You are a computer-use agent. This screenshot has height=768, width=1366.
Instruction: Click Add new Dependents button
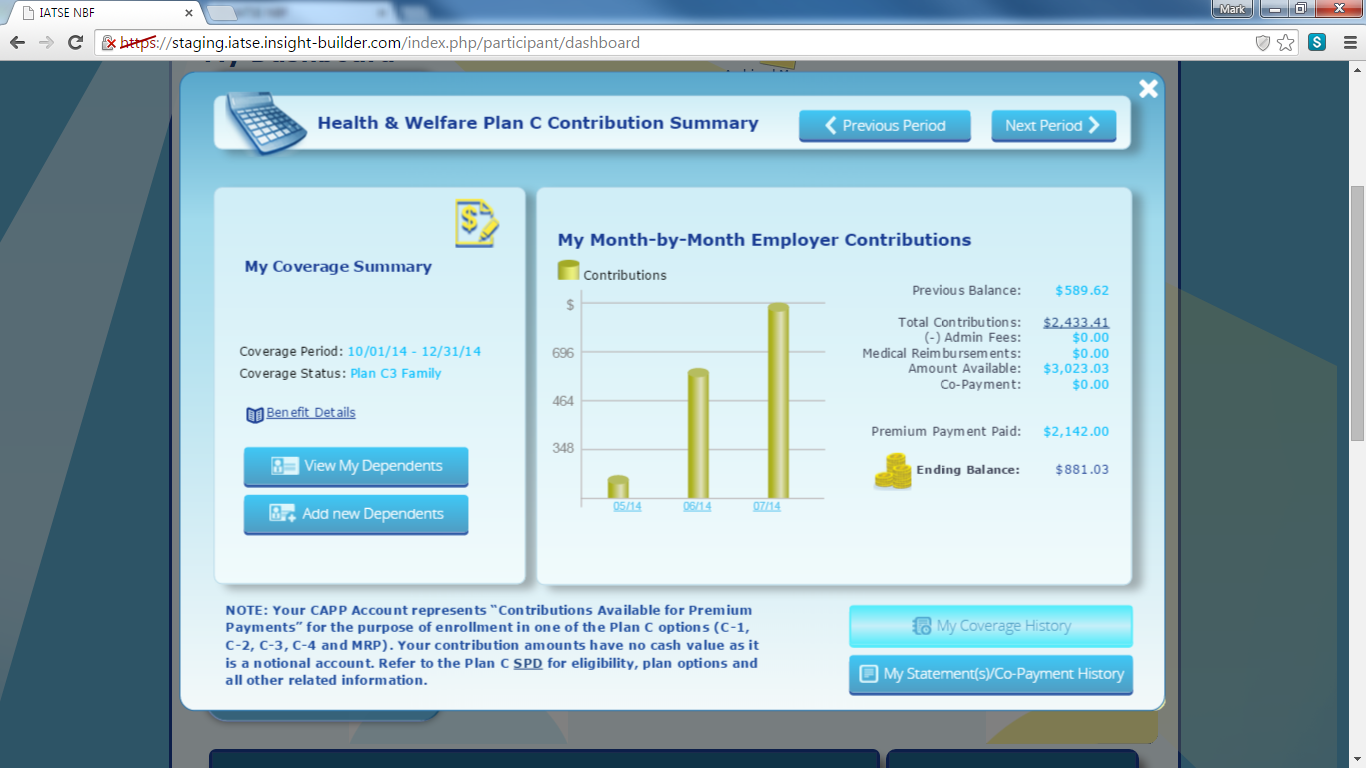[356, 514]
